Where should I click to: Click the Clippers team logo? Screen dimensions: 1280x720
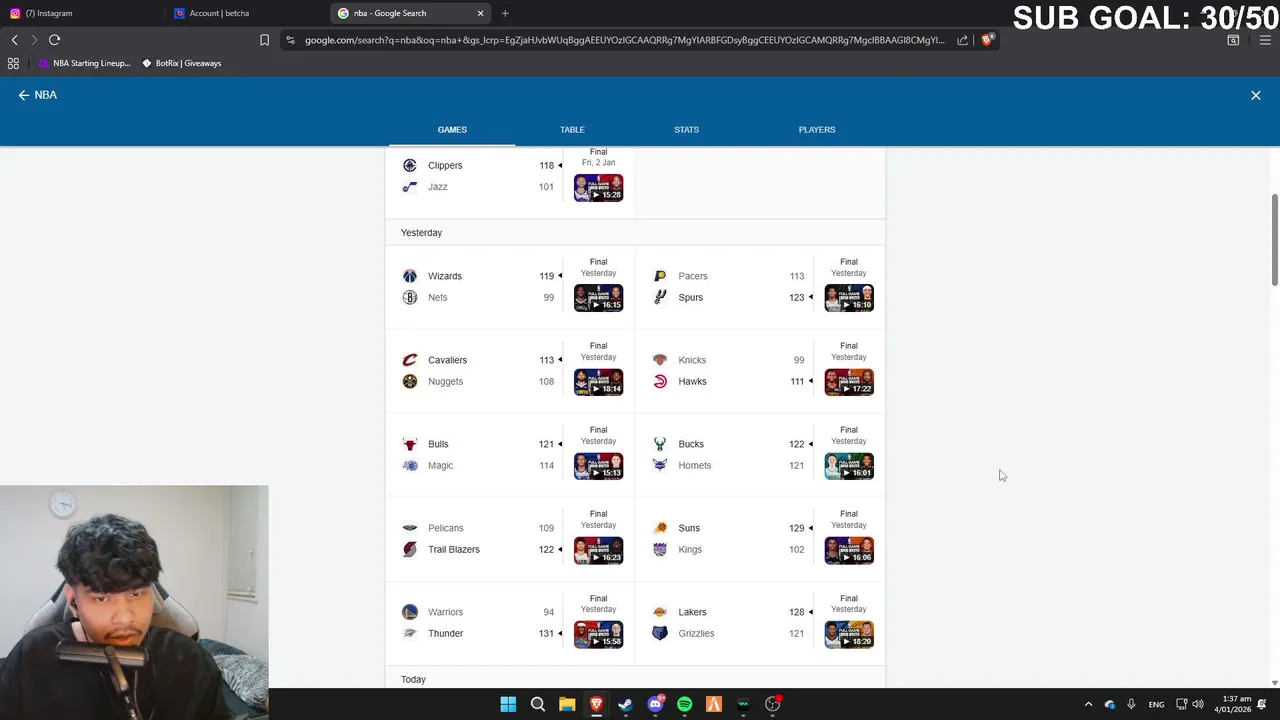pyautogui.click(x=409, y=165)
